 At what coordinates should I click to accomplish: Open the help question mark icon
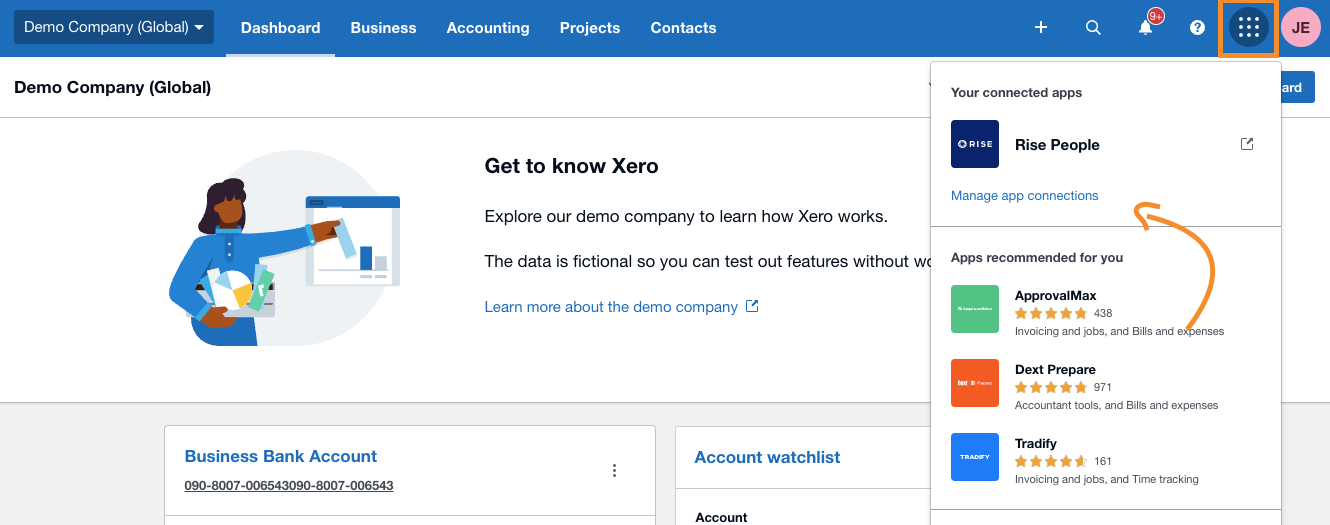pos(1197,28)
